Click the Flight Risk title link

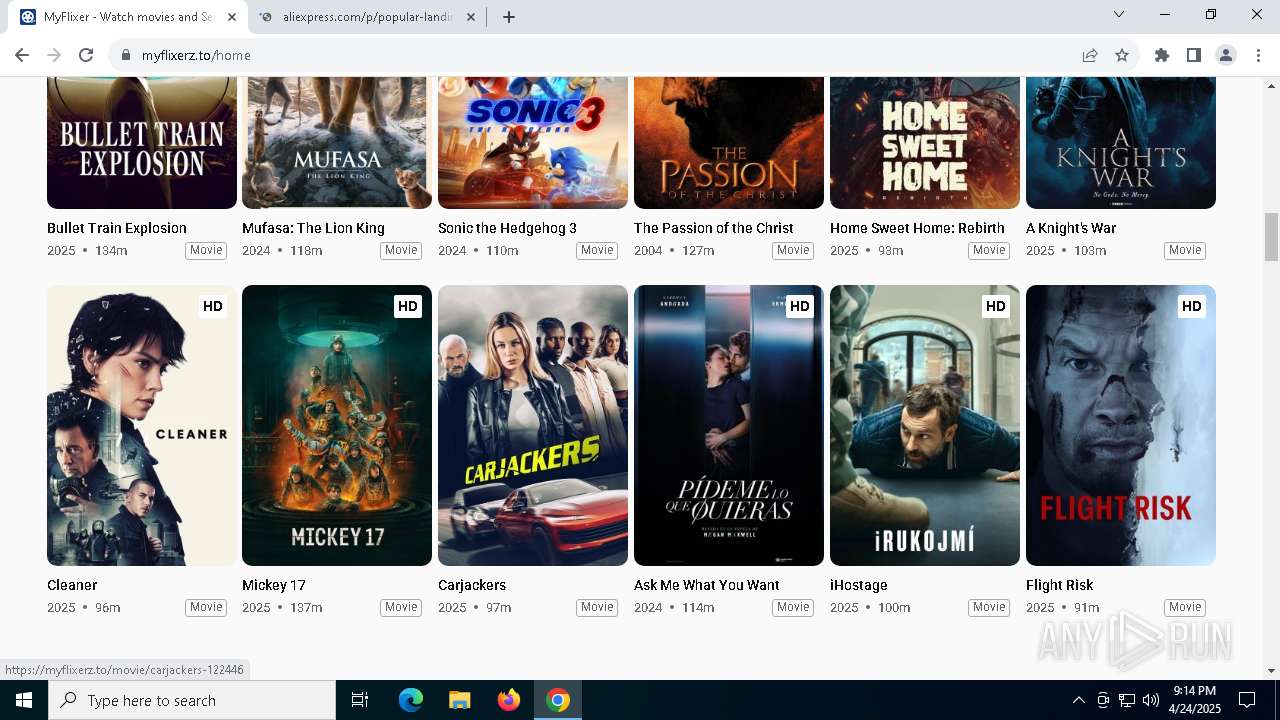click(x=1060, y=585)
